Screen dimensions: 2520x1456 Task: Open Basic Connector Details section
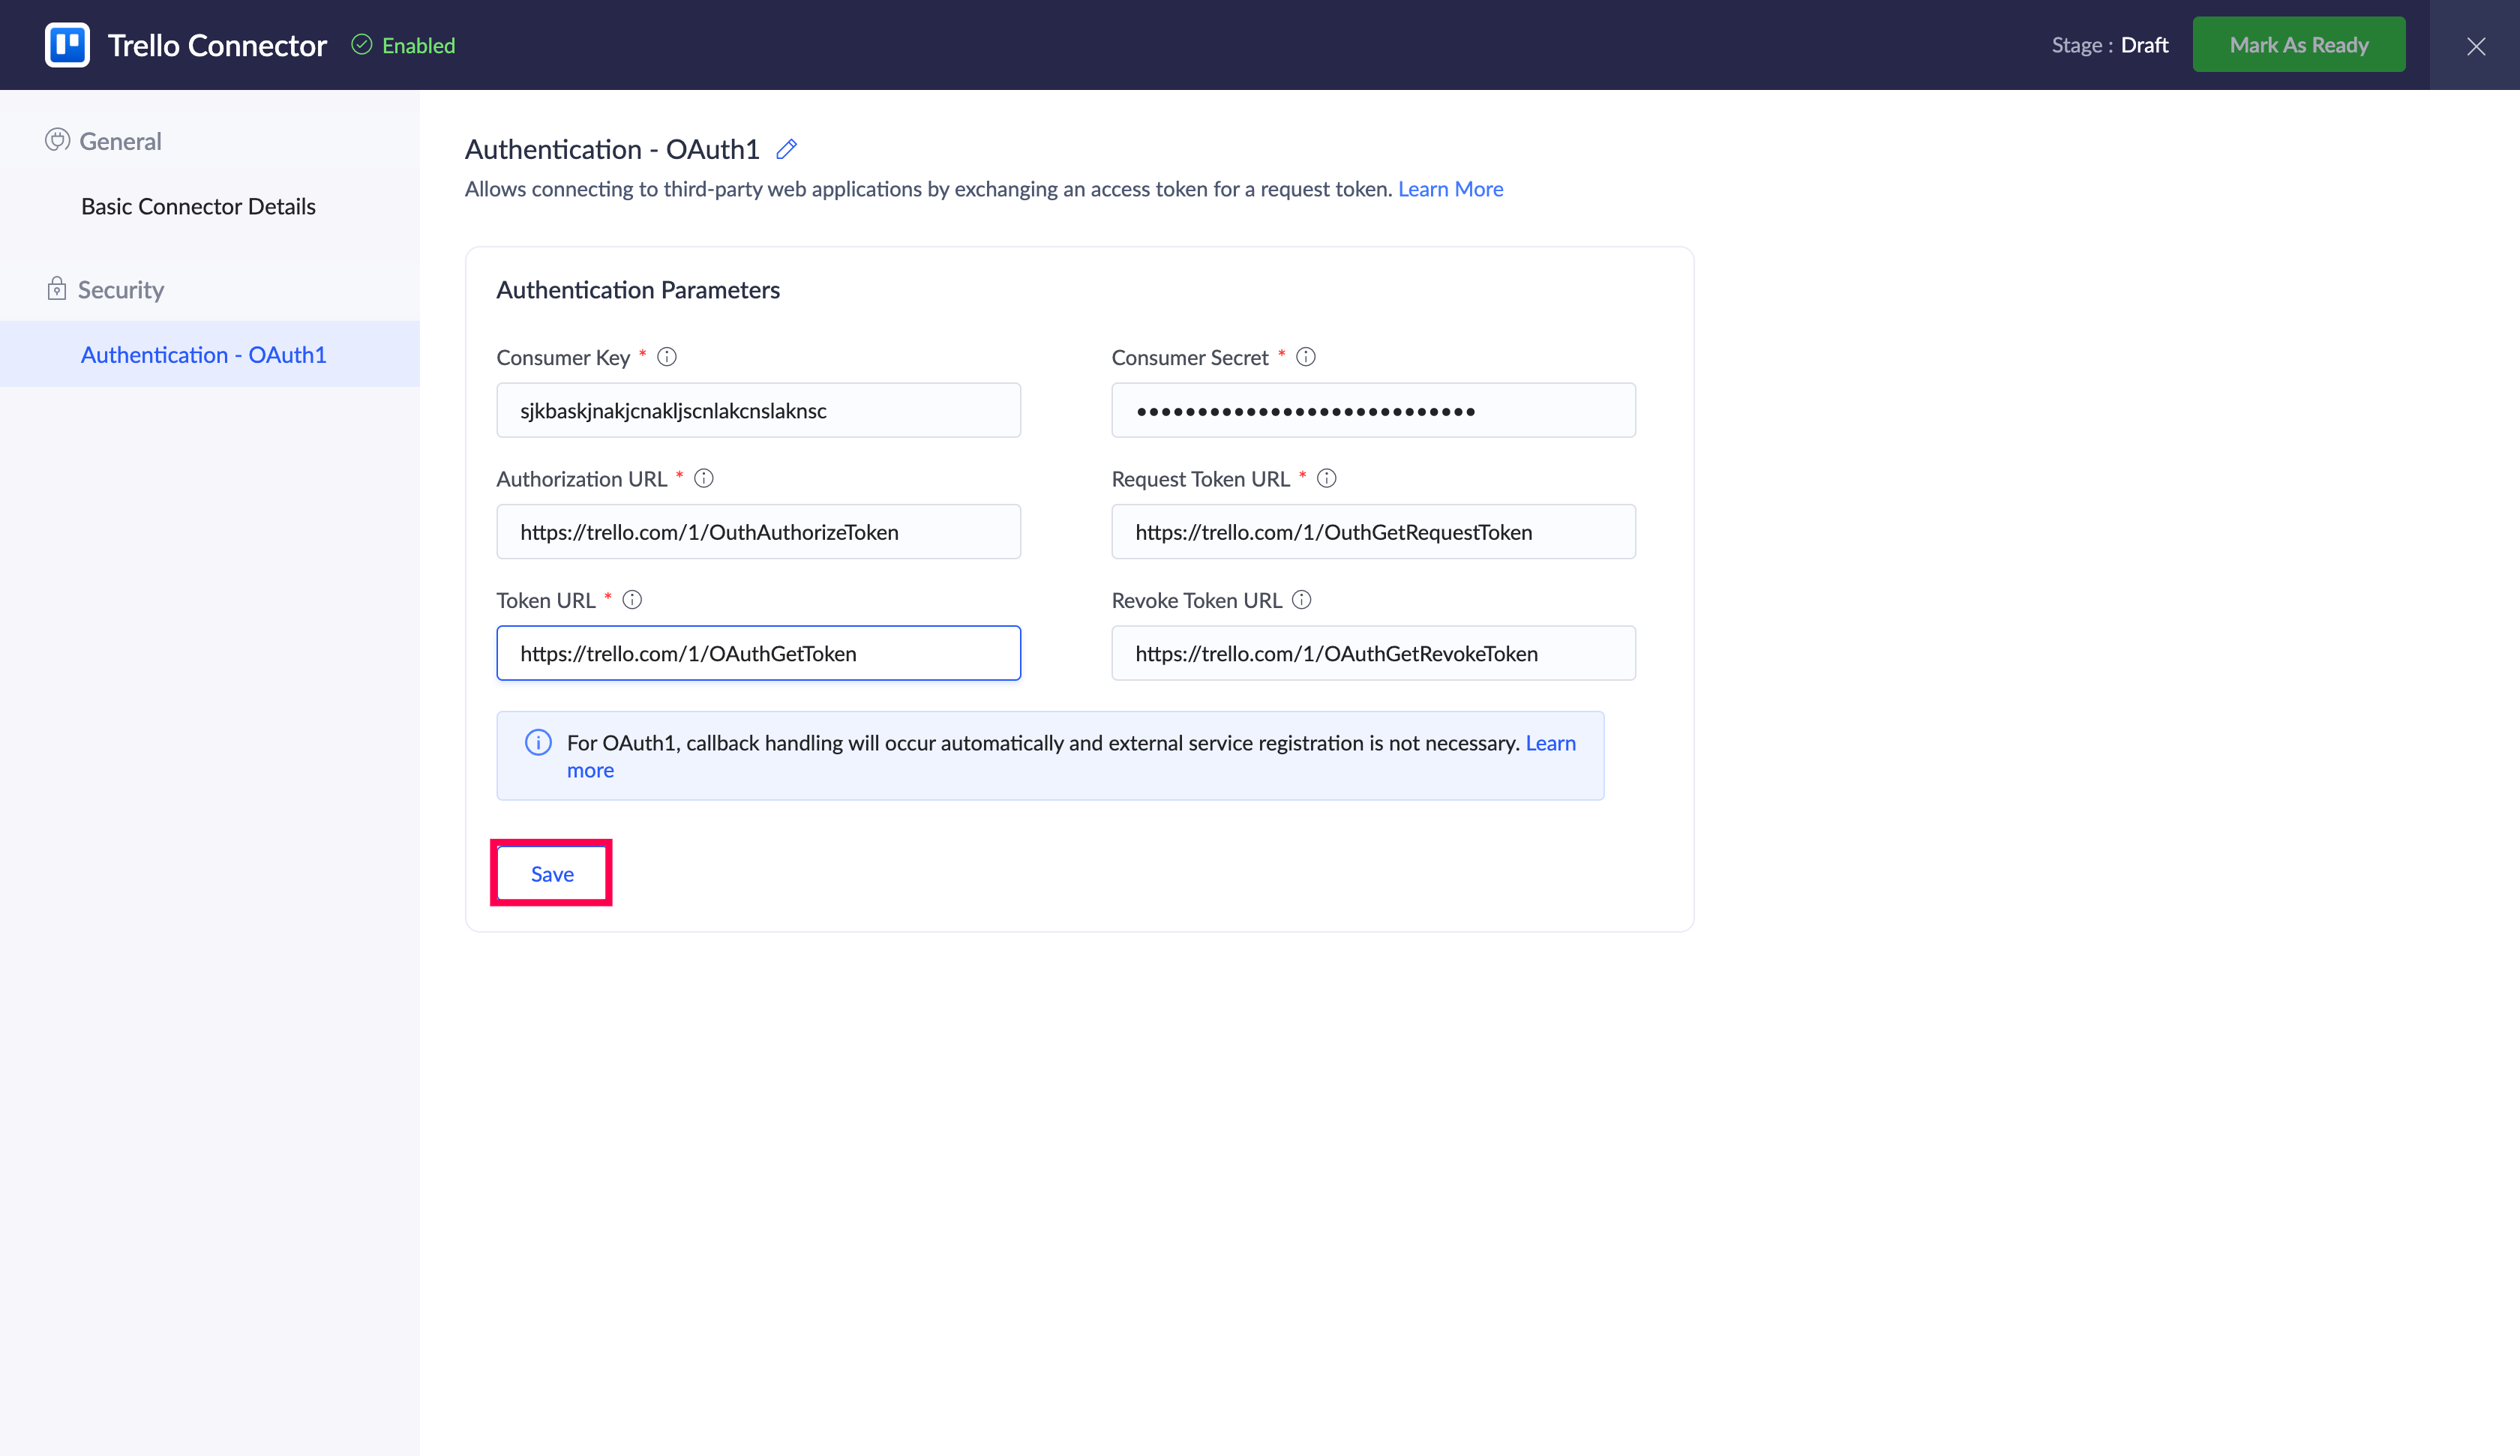pyautogui.click(x=198, y=207)
